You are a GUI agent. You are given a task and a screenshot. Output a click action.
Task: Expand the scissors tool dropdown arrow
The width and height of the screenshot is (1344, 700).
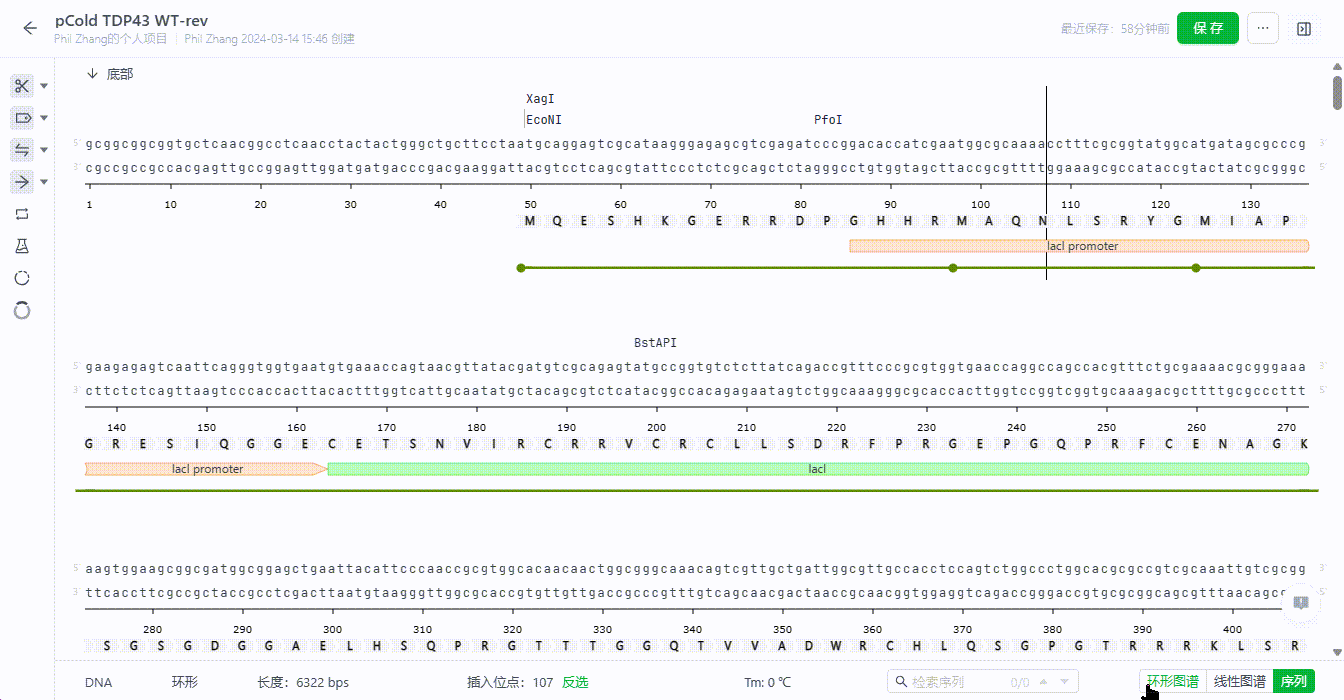point(44,87)
